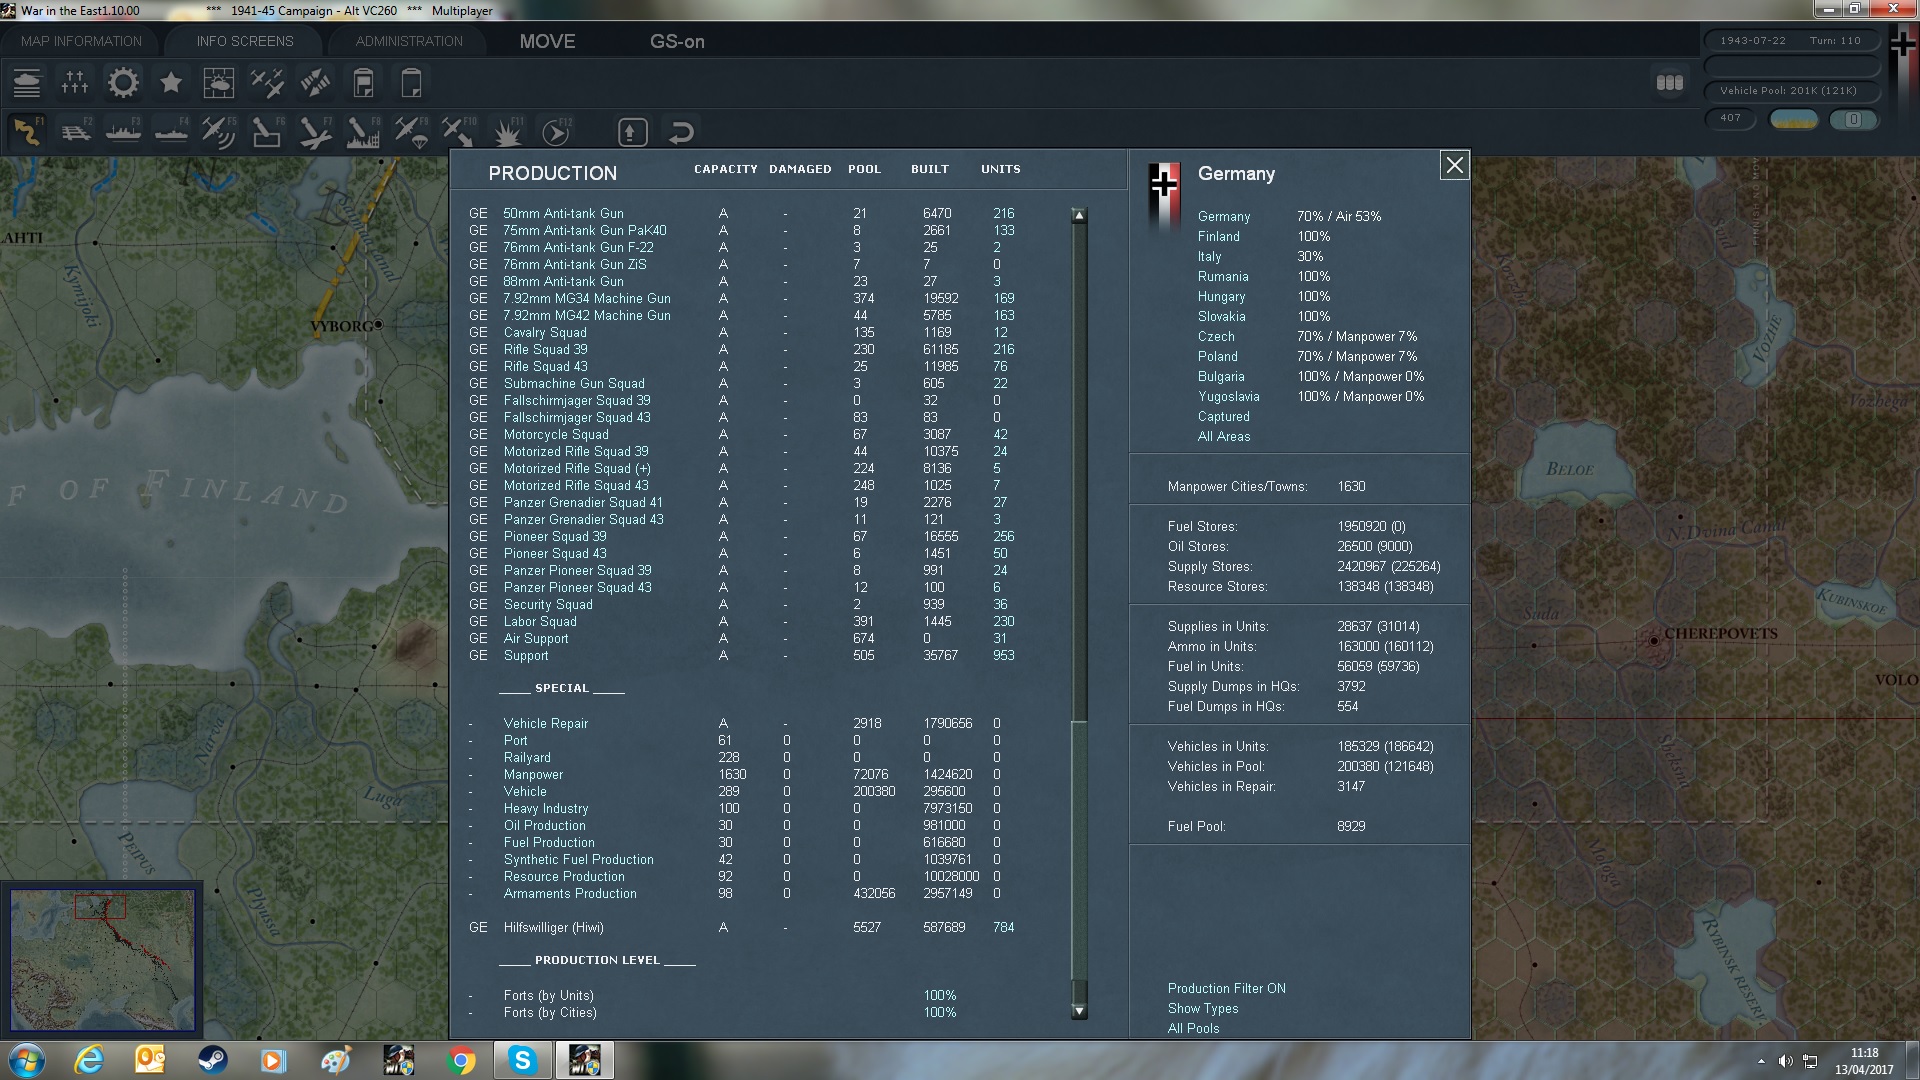Image resolution: width=1920 pixels, height=1080 pixels.
Task: Click the F12 end turn icon
Action: [556, 132]
